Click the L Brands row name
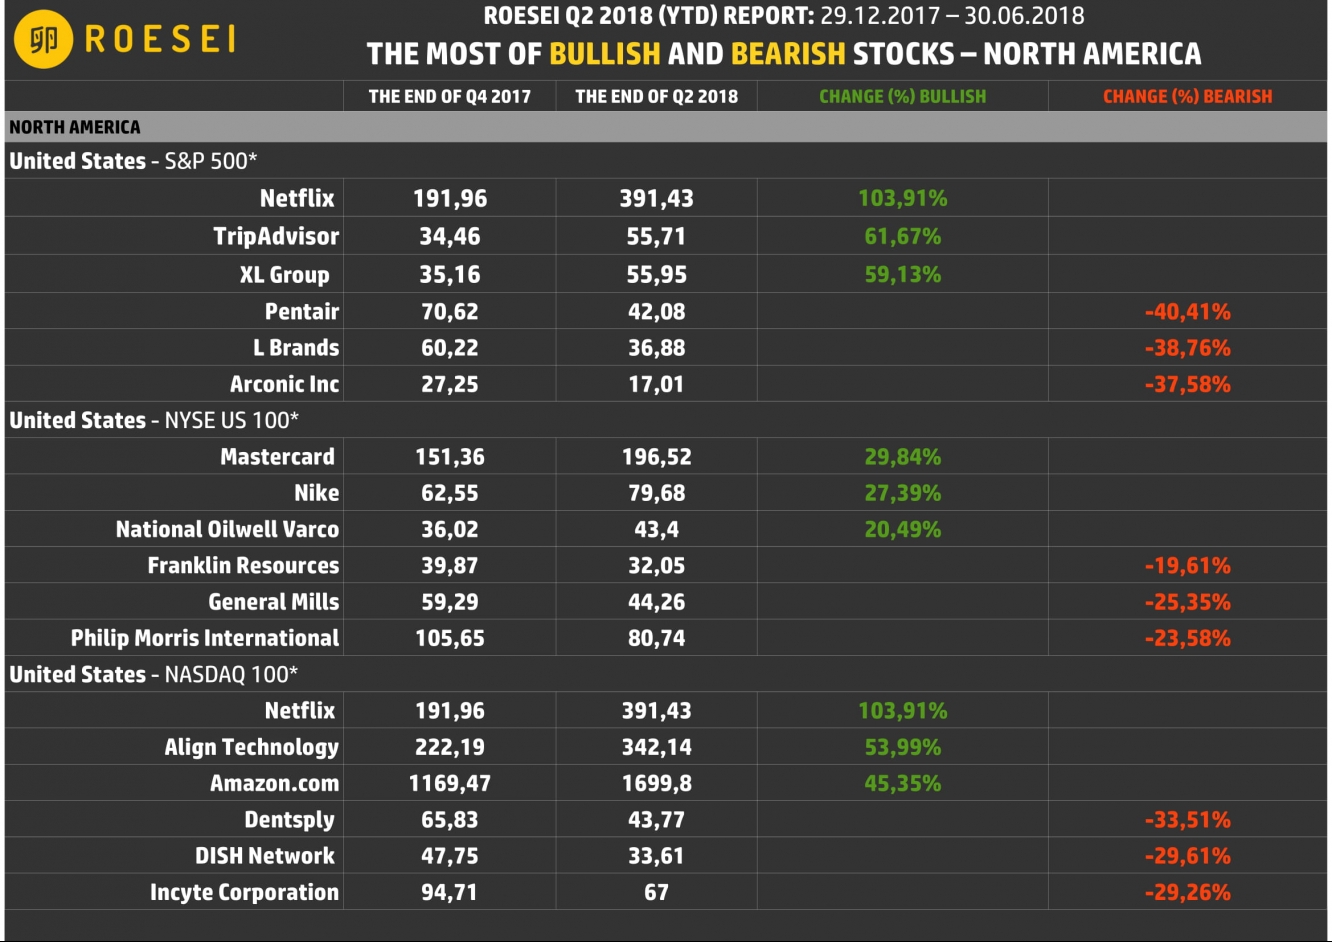The image size is (1332, 942). pyautogui.click(x=296, y=348)
